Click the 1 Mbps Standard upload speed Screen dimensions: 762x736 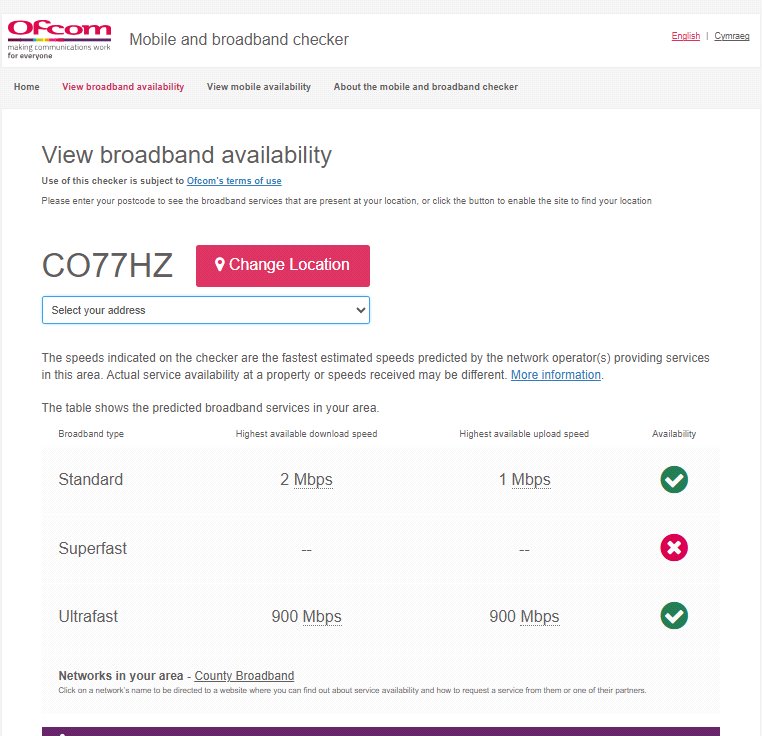[524, 479]
